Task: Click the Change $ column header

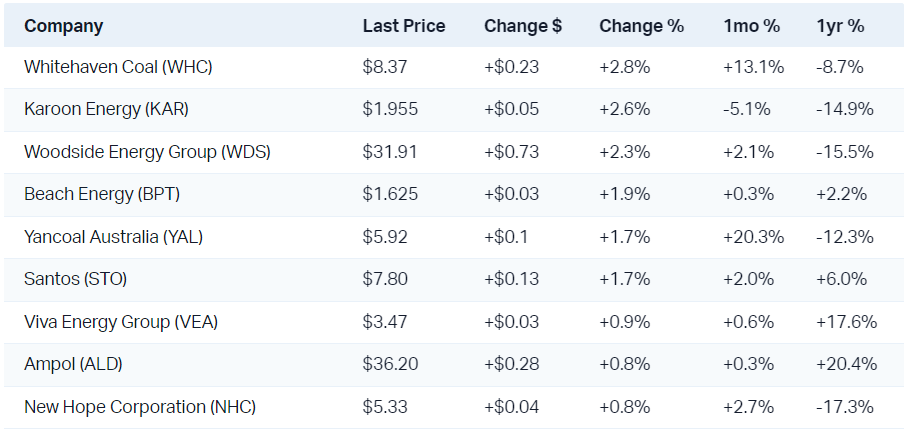Action: [522, 26]
